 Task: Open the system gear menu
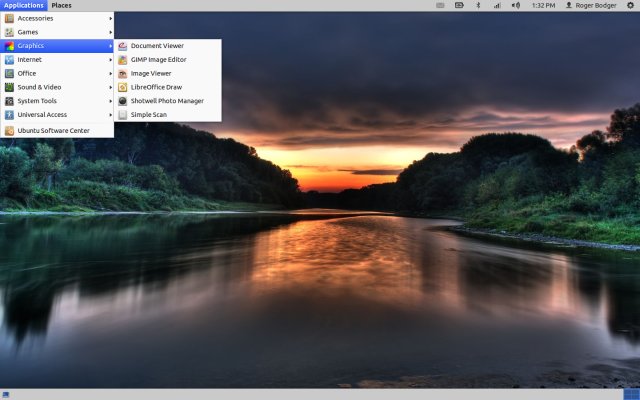tap(630, 5)
